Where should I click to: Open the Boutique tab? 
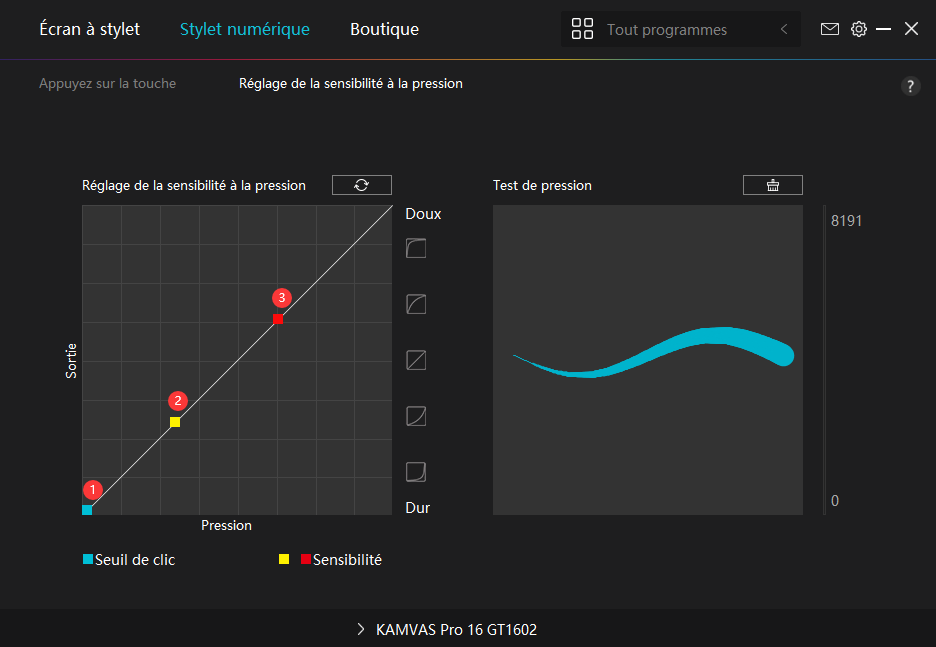coord(384,29)
